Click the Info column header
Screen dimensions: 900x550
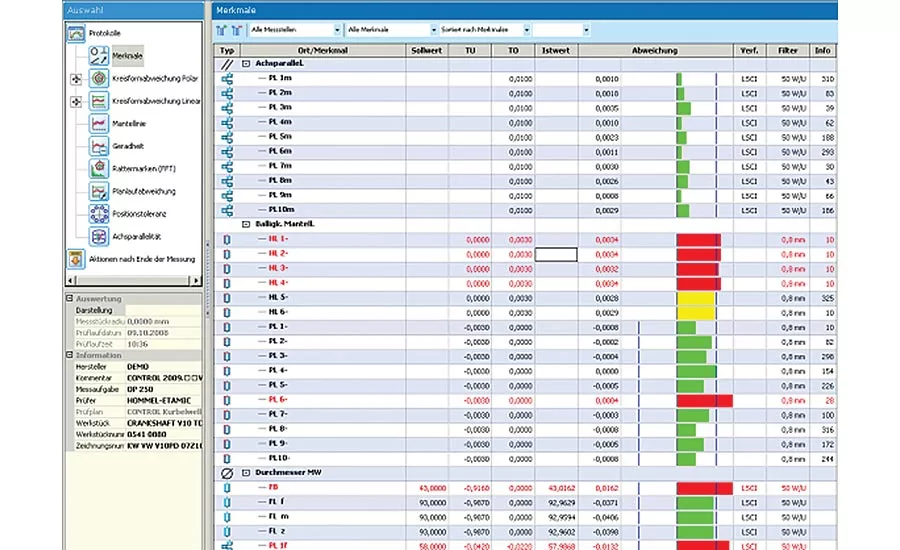(823, 51)
